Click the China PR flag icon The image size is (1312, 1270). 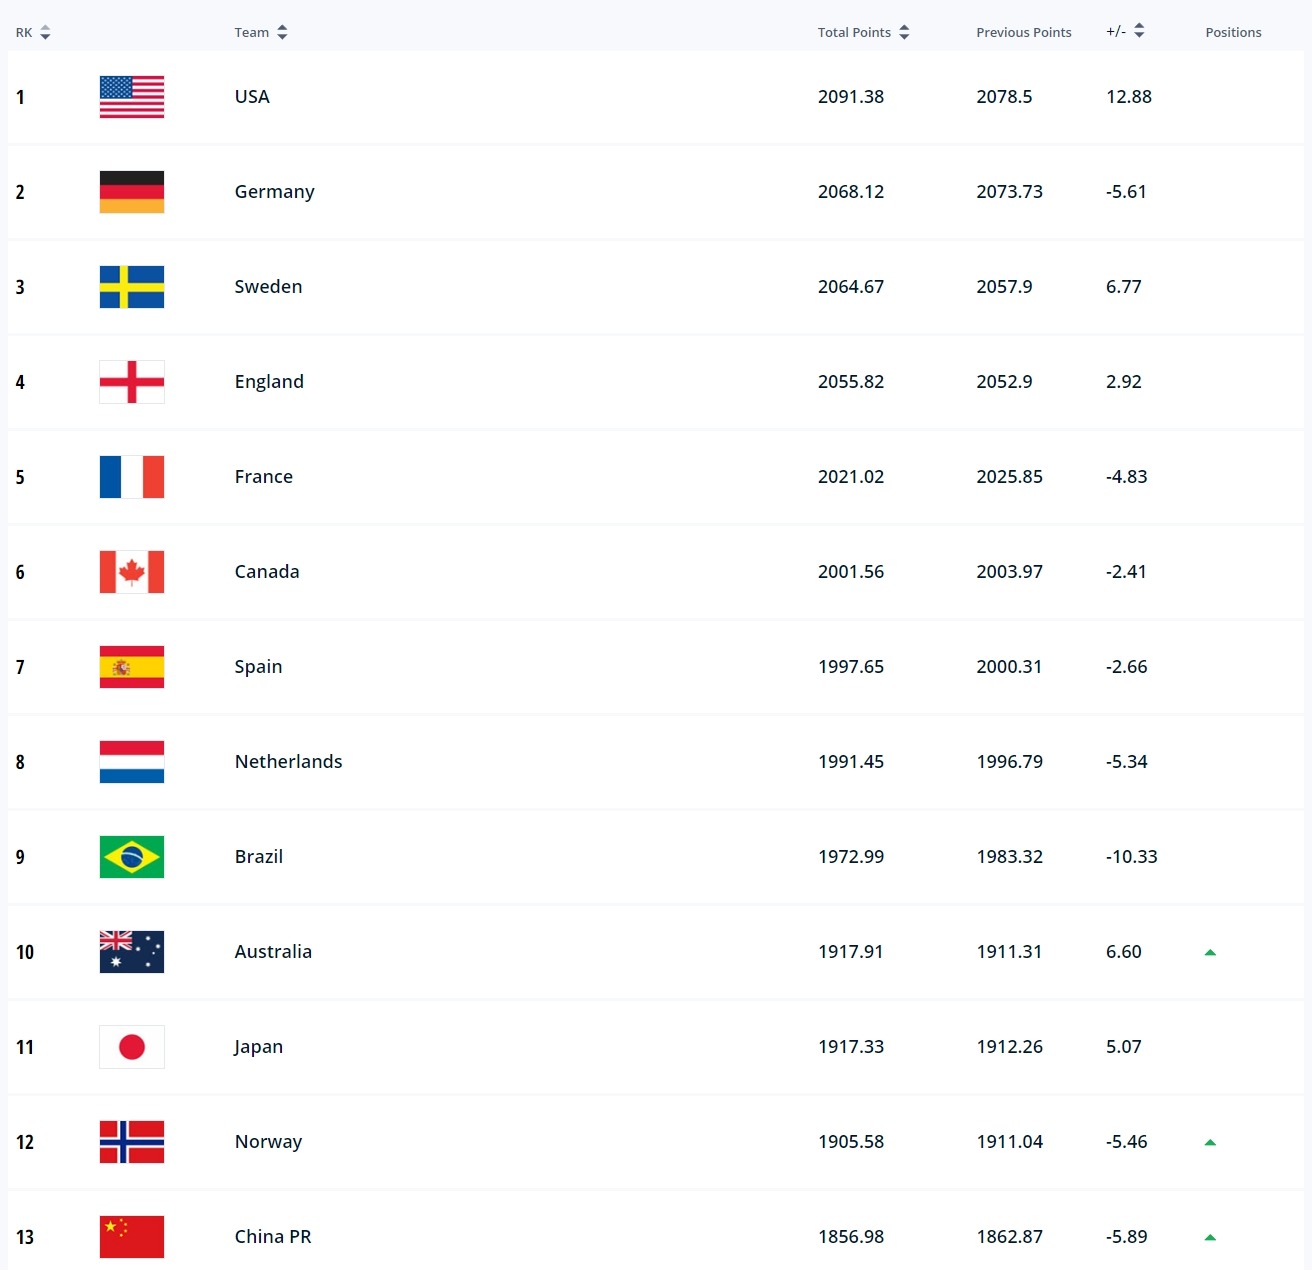click(131, 1236)
